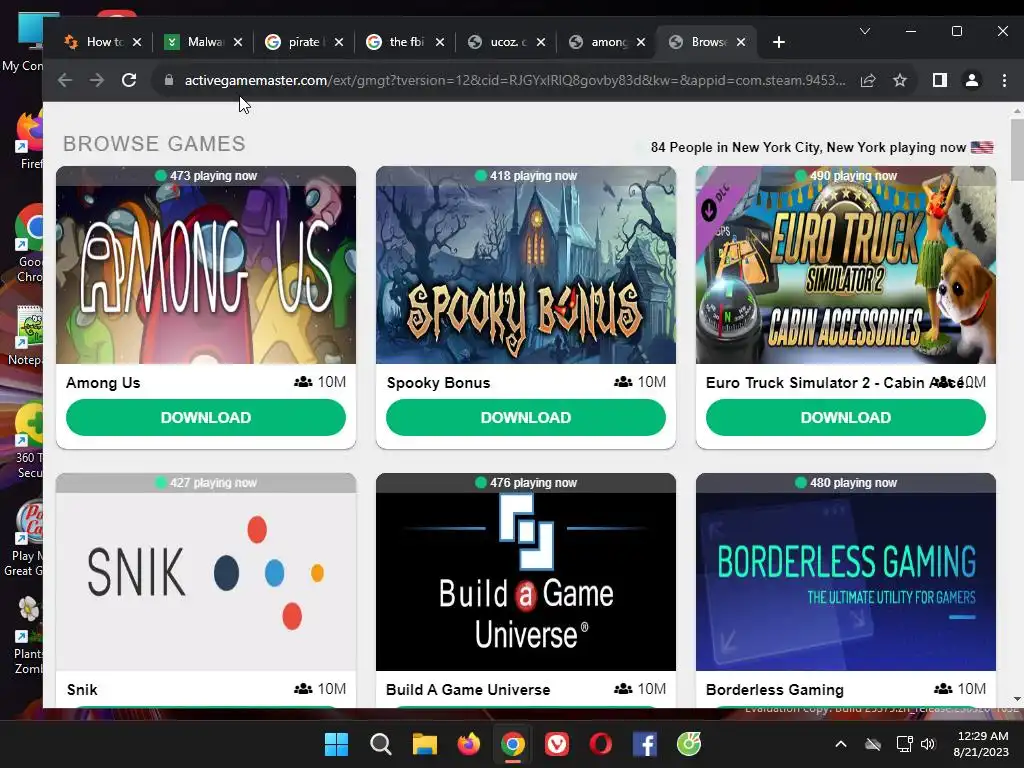Screen dimensions: 1024x768
Task: Close the Malware tab
Action: [x=238, y=42]
